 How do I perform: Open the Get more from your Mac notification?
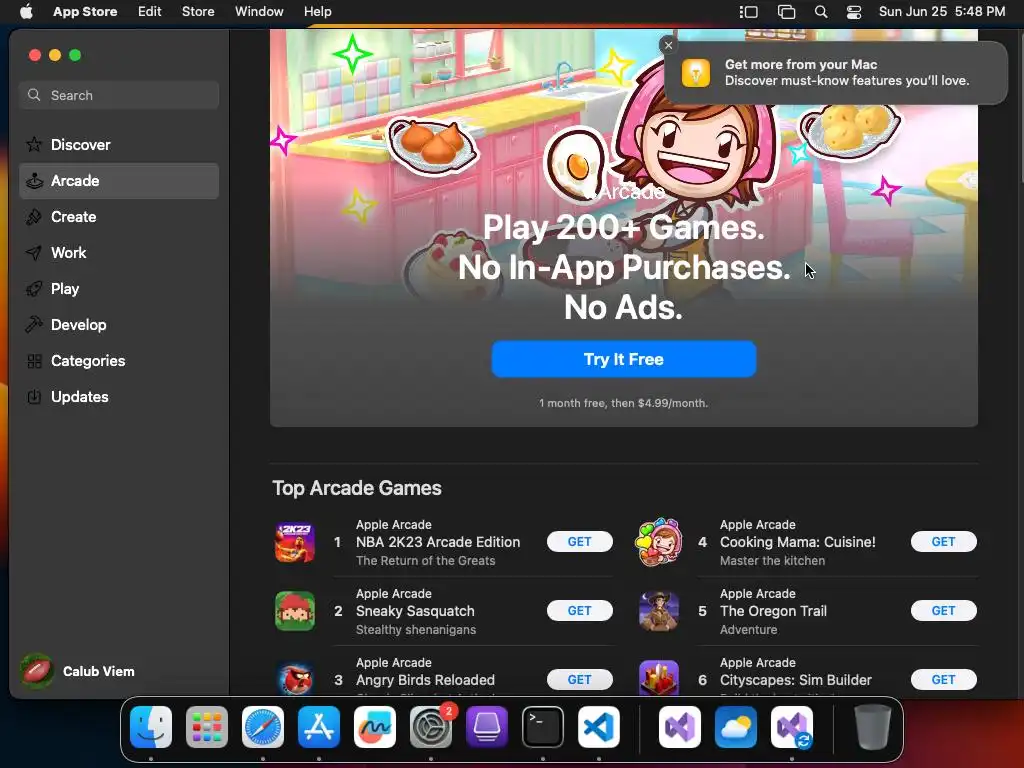835,72
